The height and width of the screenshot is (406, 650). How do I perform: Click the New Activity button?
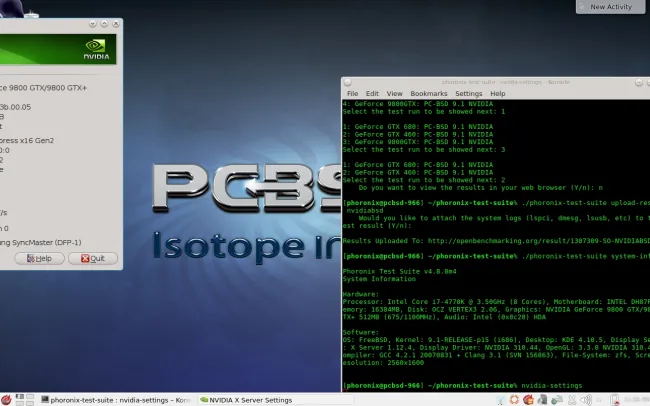click(610, 6)
